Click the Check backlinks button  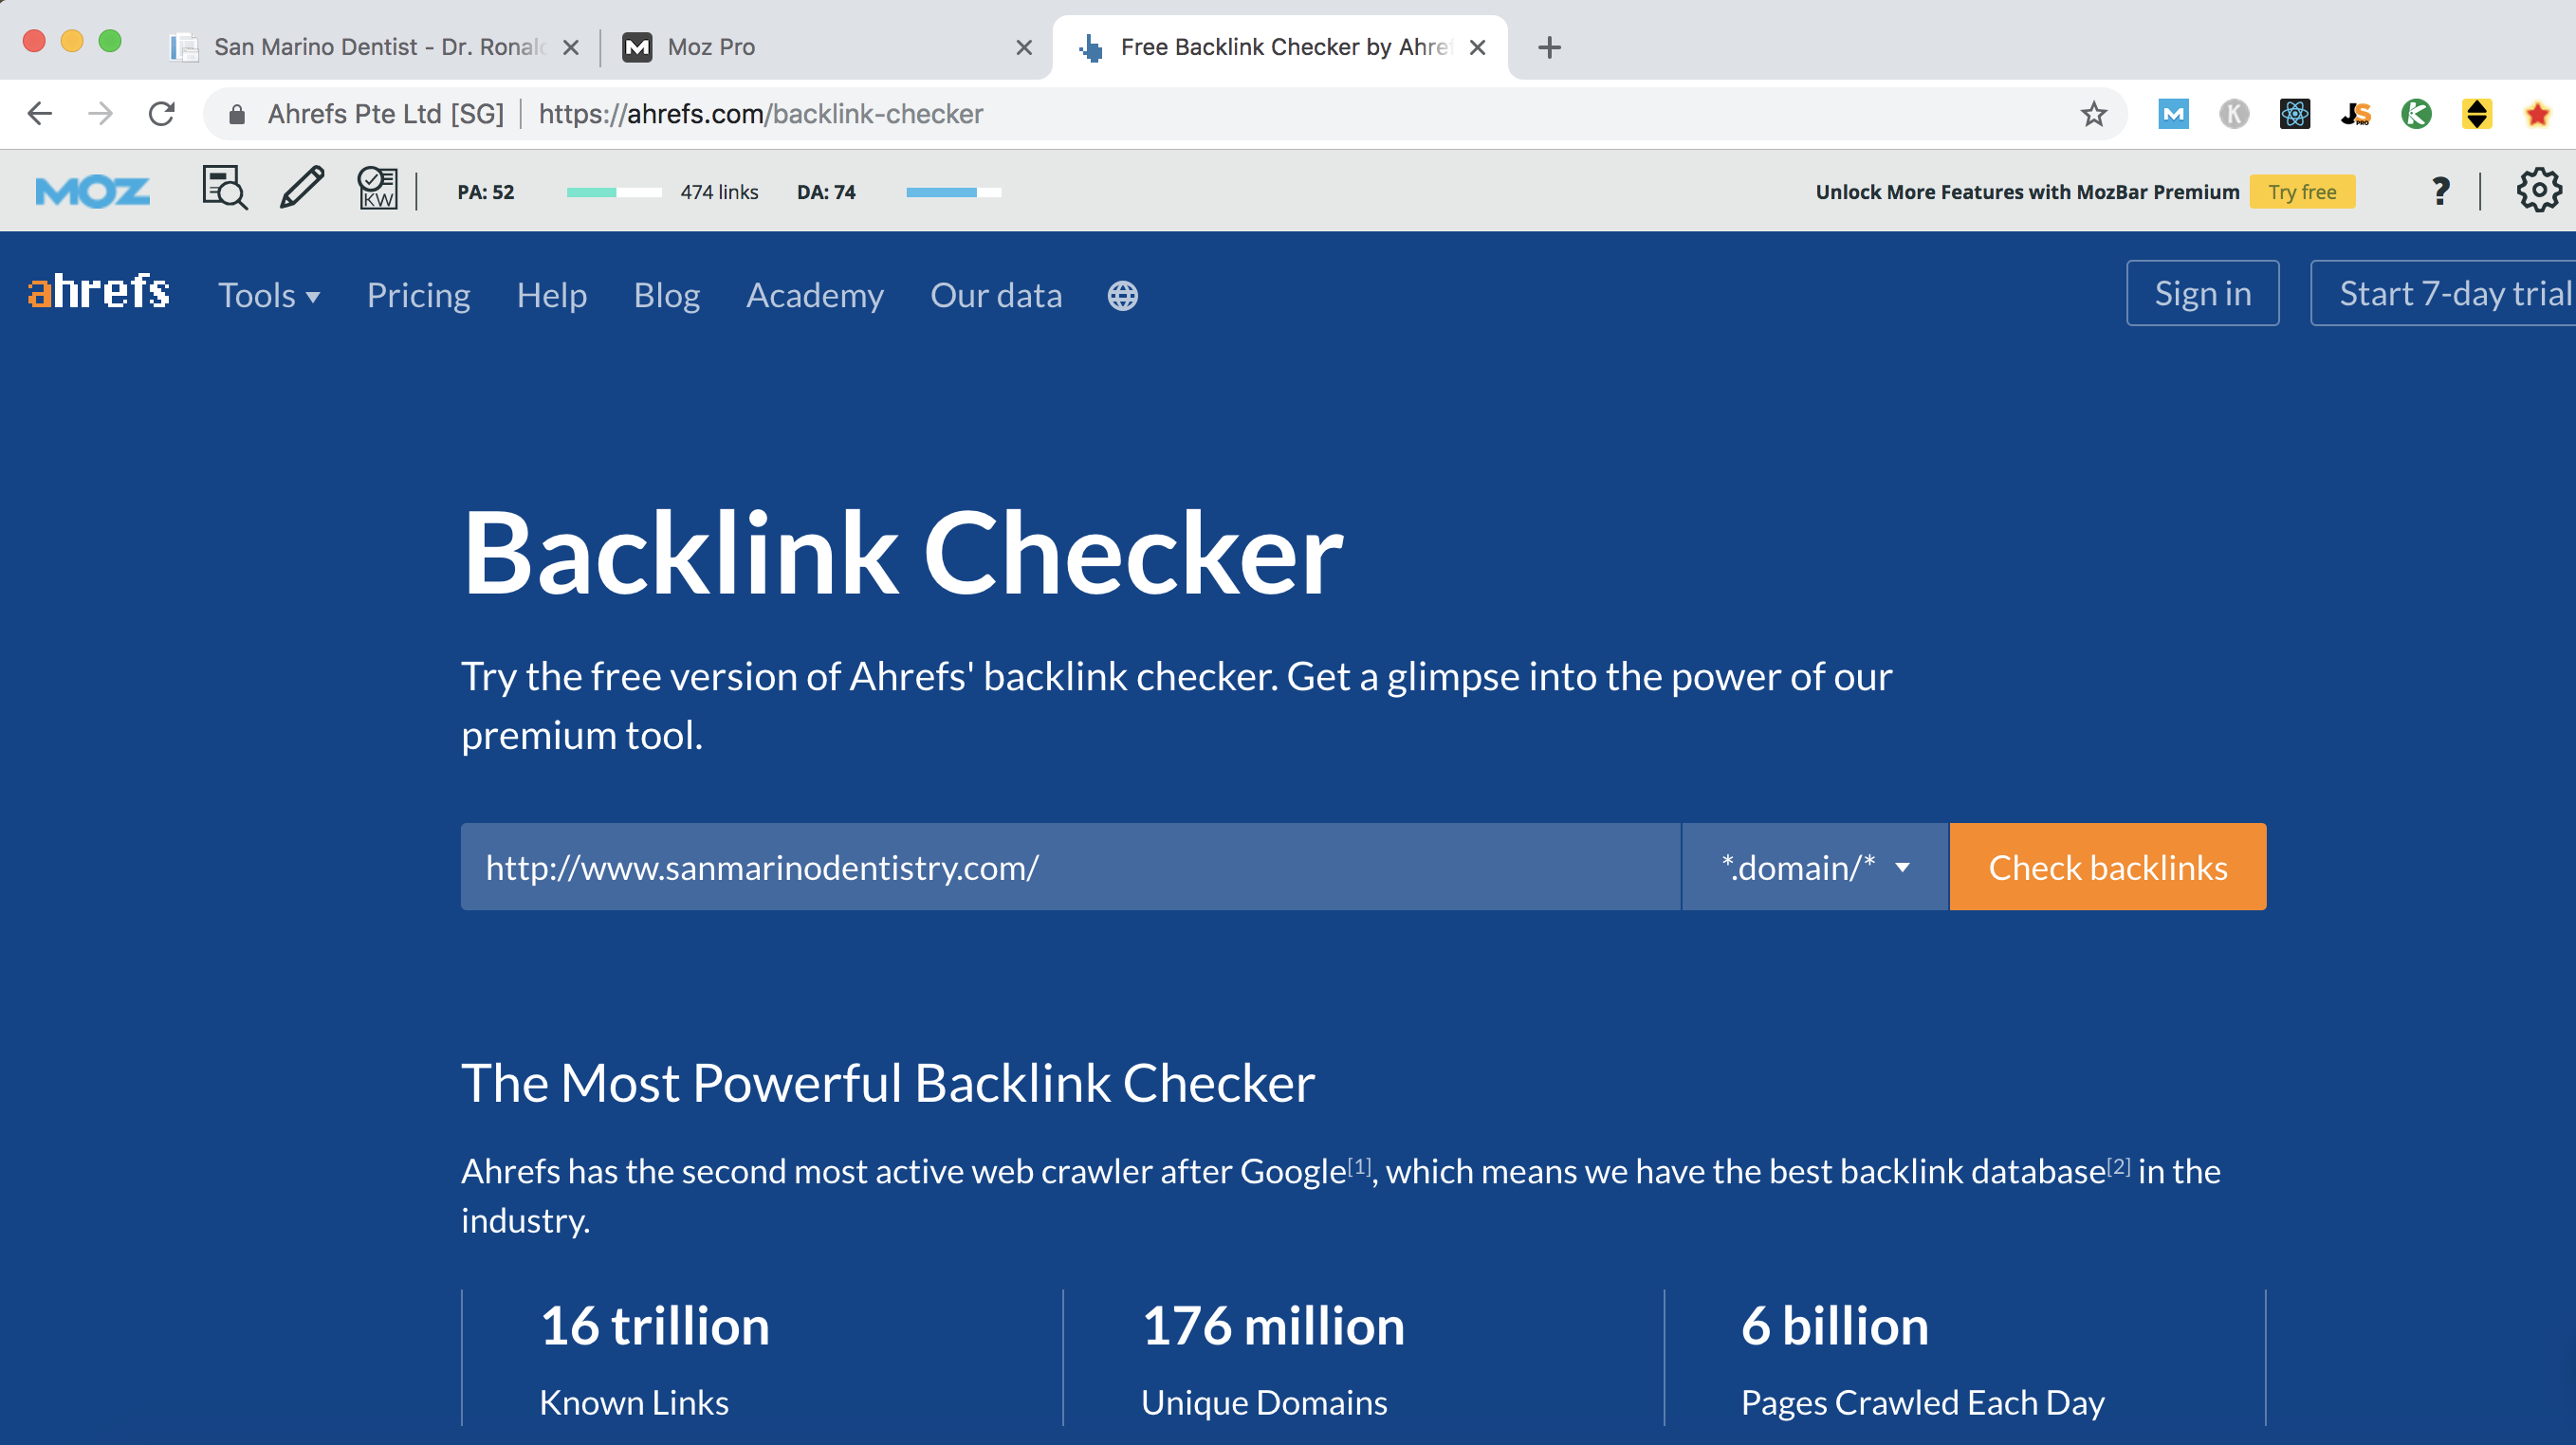click(x=2108, y=867)
